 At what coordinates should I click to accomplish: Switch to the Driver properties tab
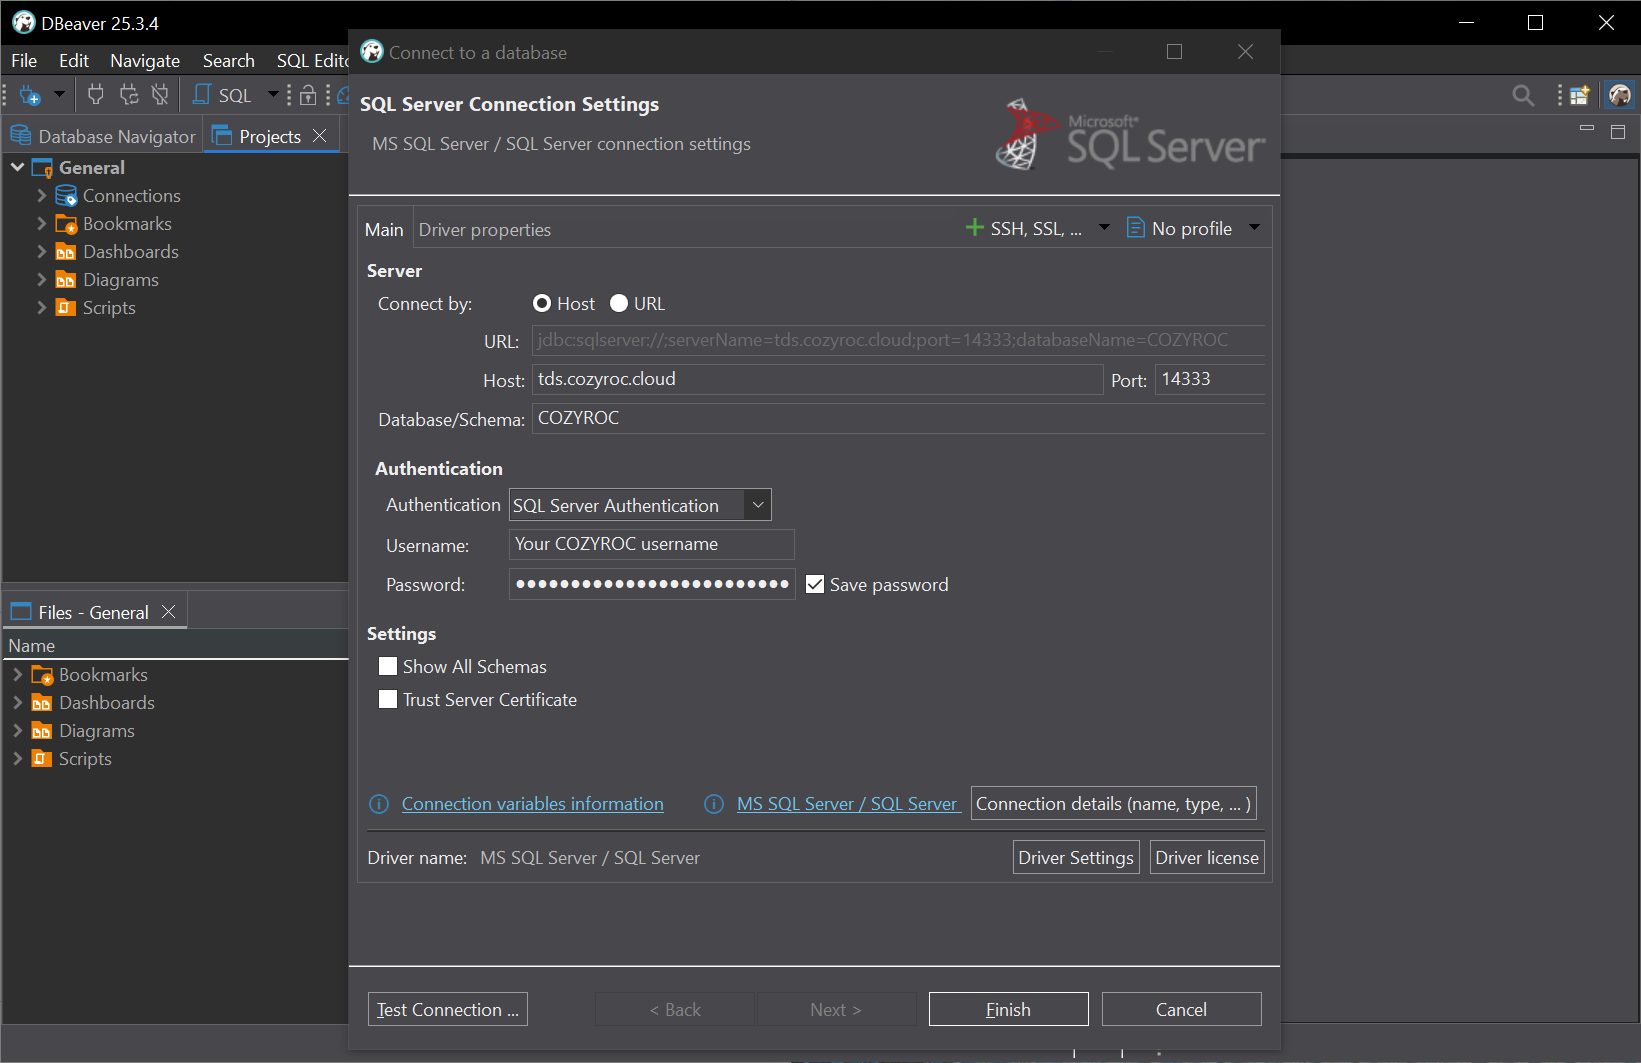(x=484, y=230)
